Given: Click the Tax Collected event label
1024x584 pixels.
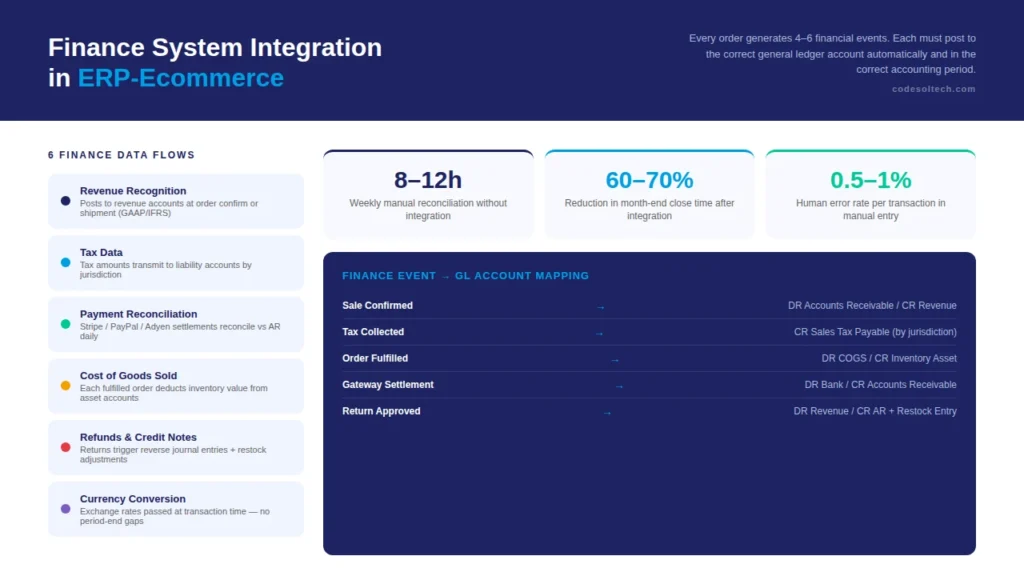Looking at the screenshot, I should point(373,332).
